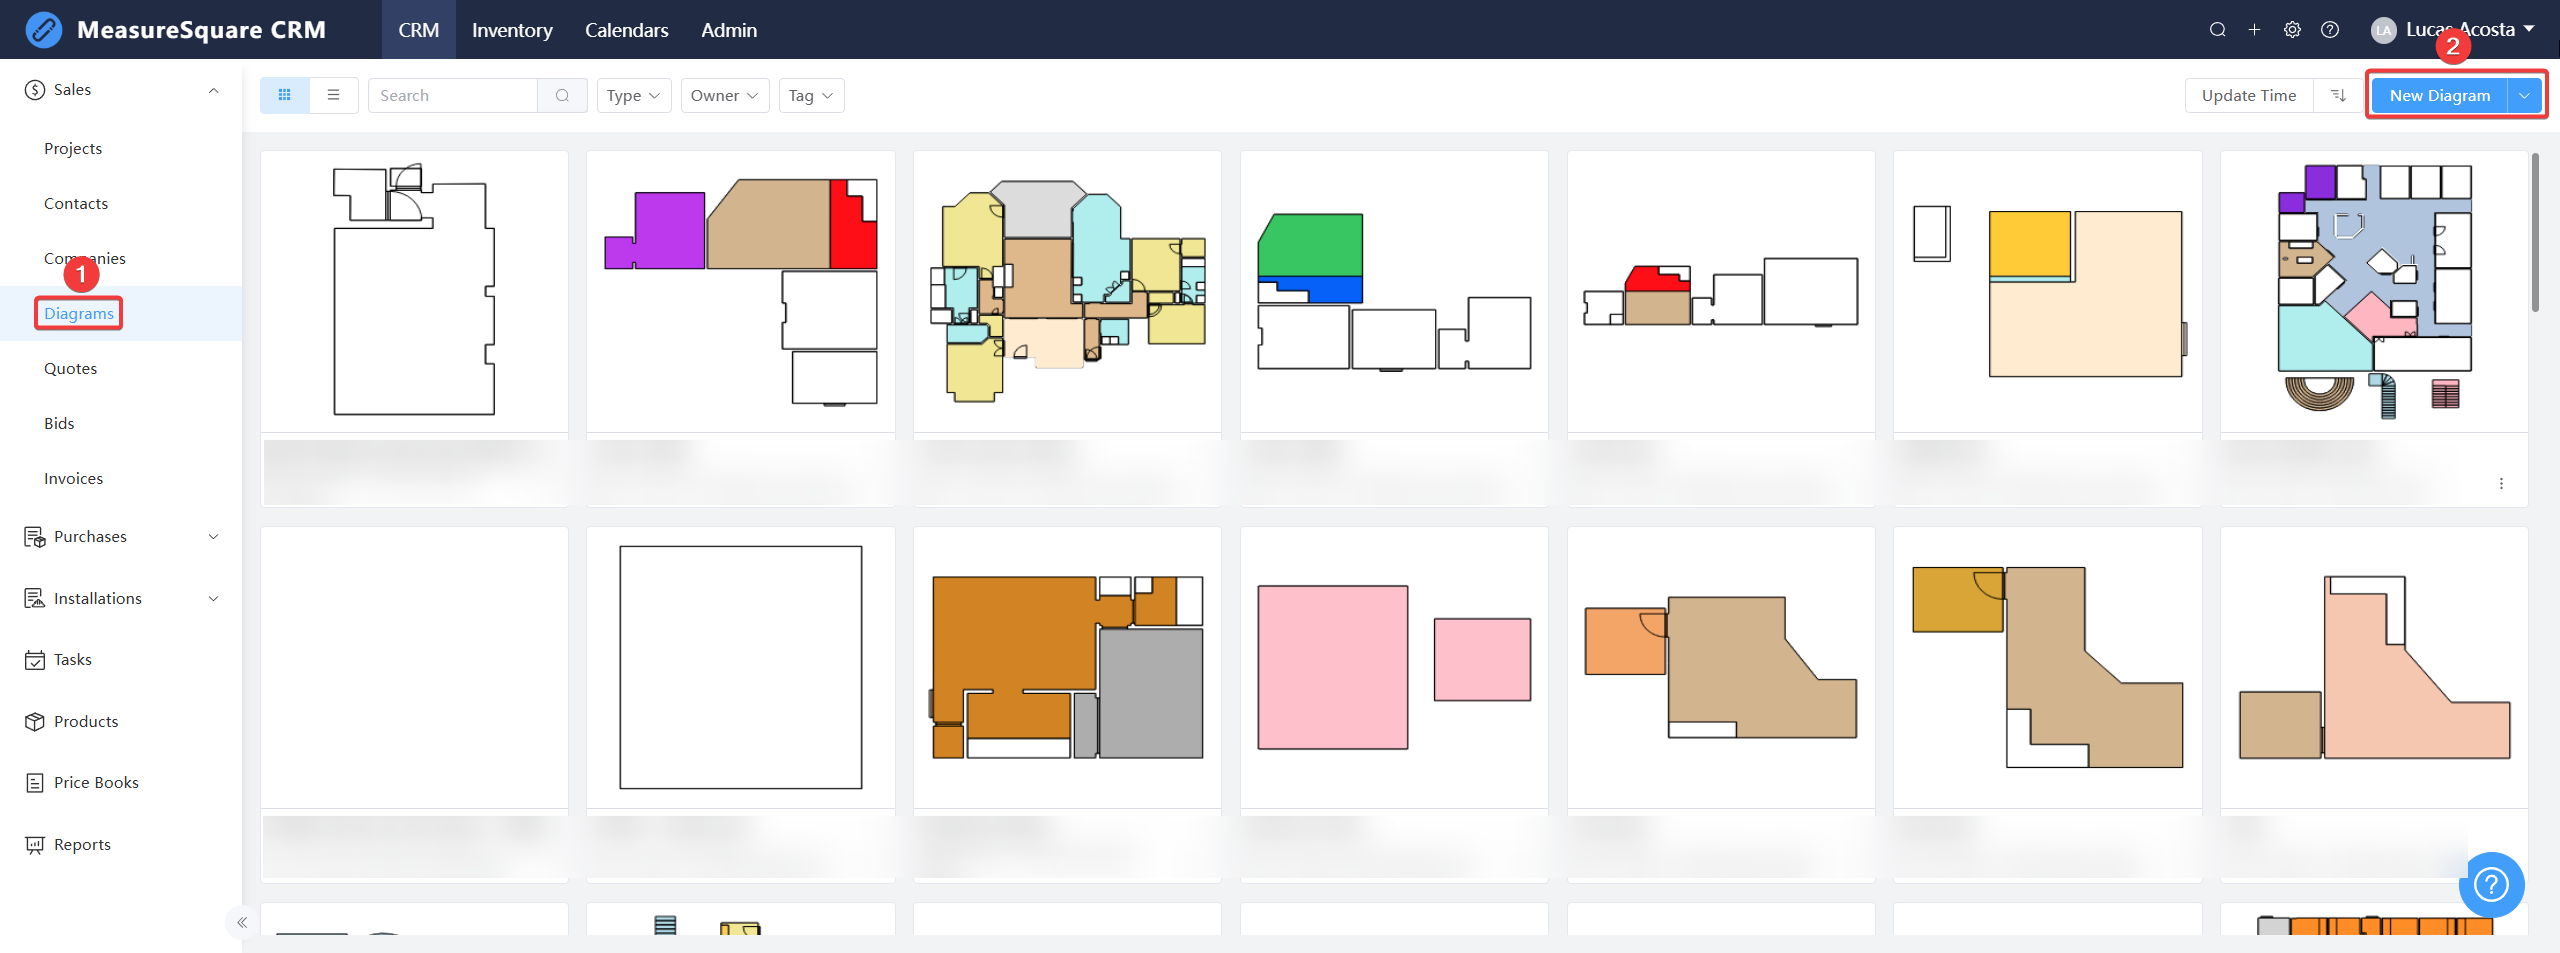This screenshot has height=953, width=2560.
Task: Open the Type filter dropdown
Action: [634, 95]
